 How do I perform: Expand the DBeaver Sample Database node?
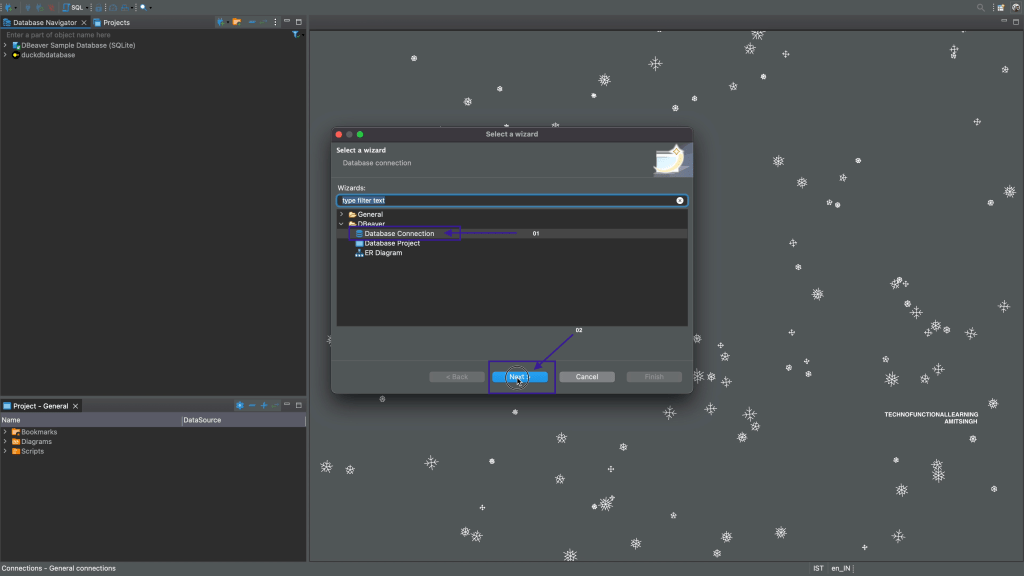5,45
